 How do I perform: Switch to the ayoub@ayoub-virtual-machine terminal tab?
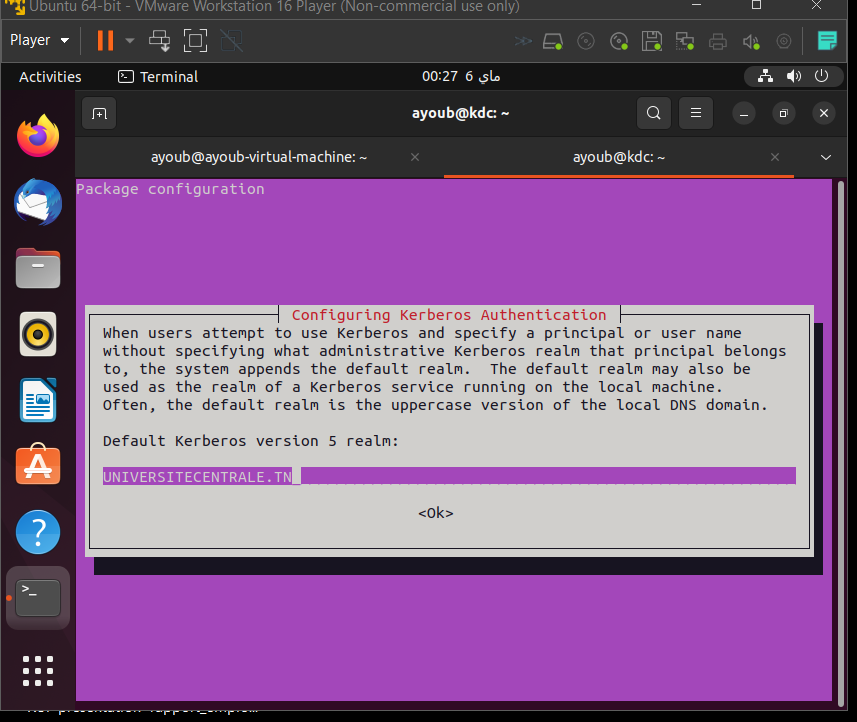260,157
